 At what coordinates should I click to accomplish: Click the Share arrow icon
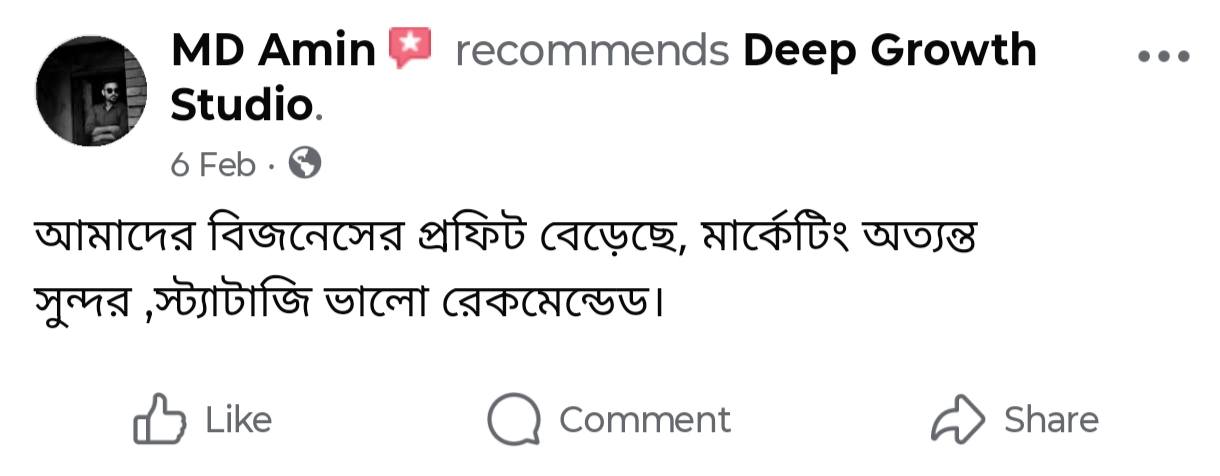[x=957, y=419]
